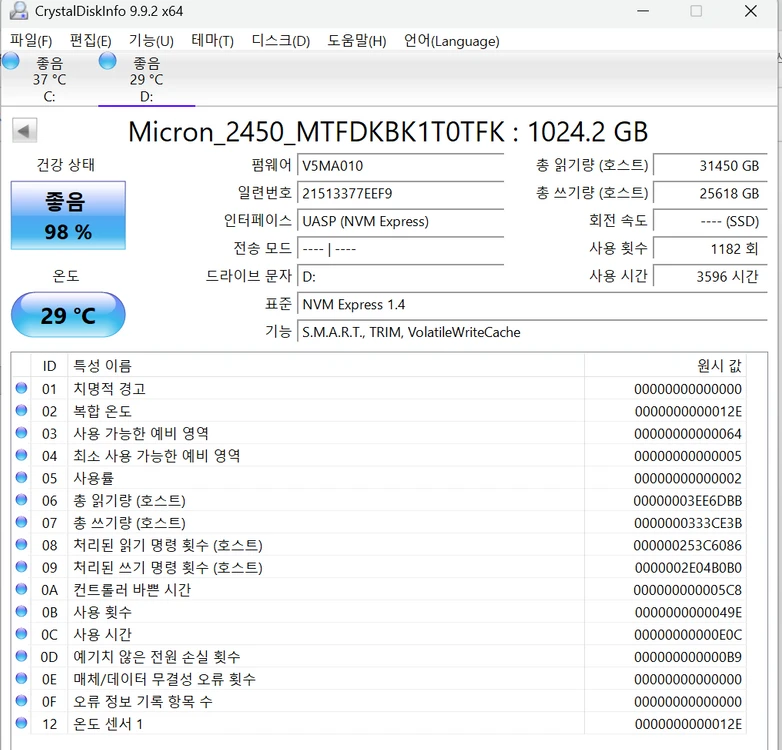Click the 원시 값 column header

(665, 366)
